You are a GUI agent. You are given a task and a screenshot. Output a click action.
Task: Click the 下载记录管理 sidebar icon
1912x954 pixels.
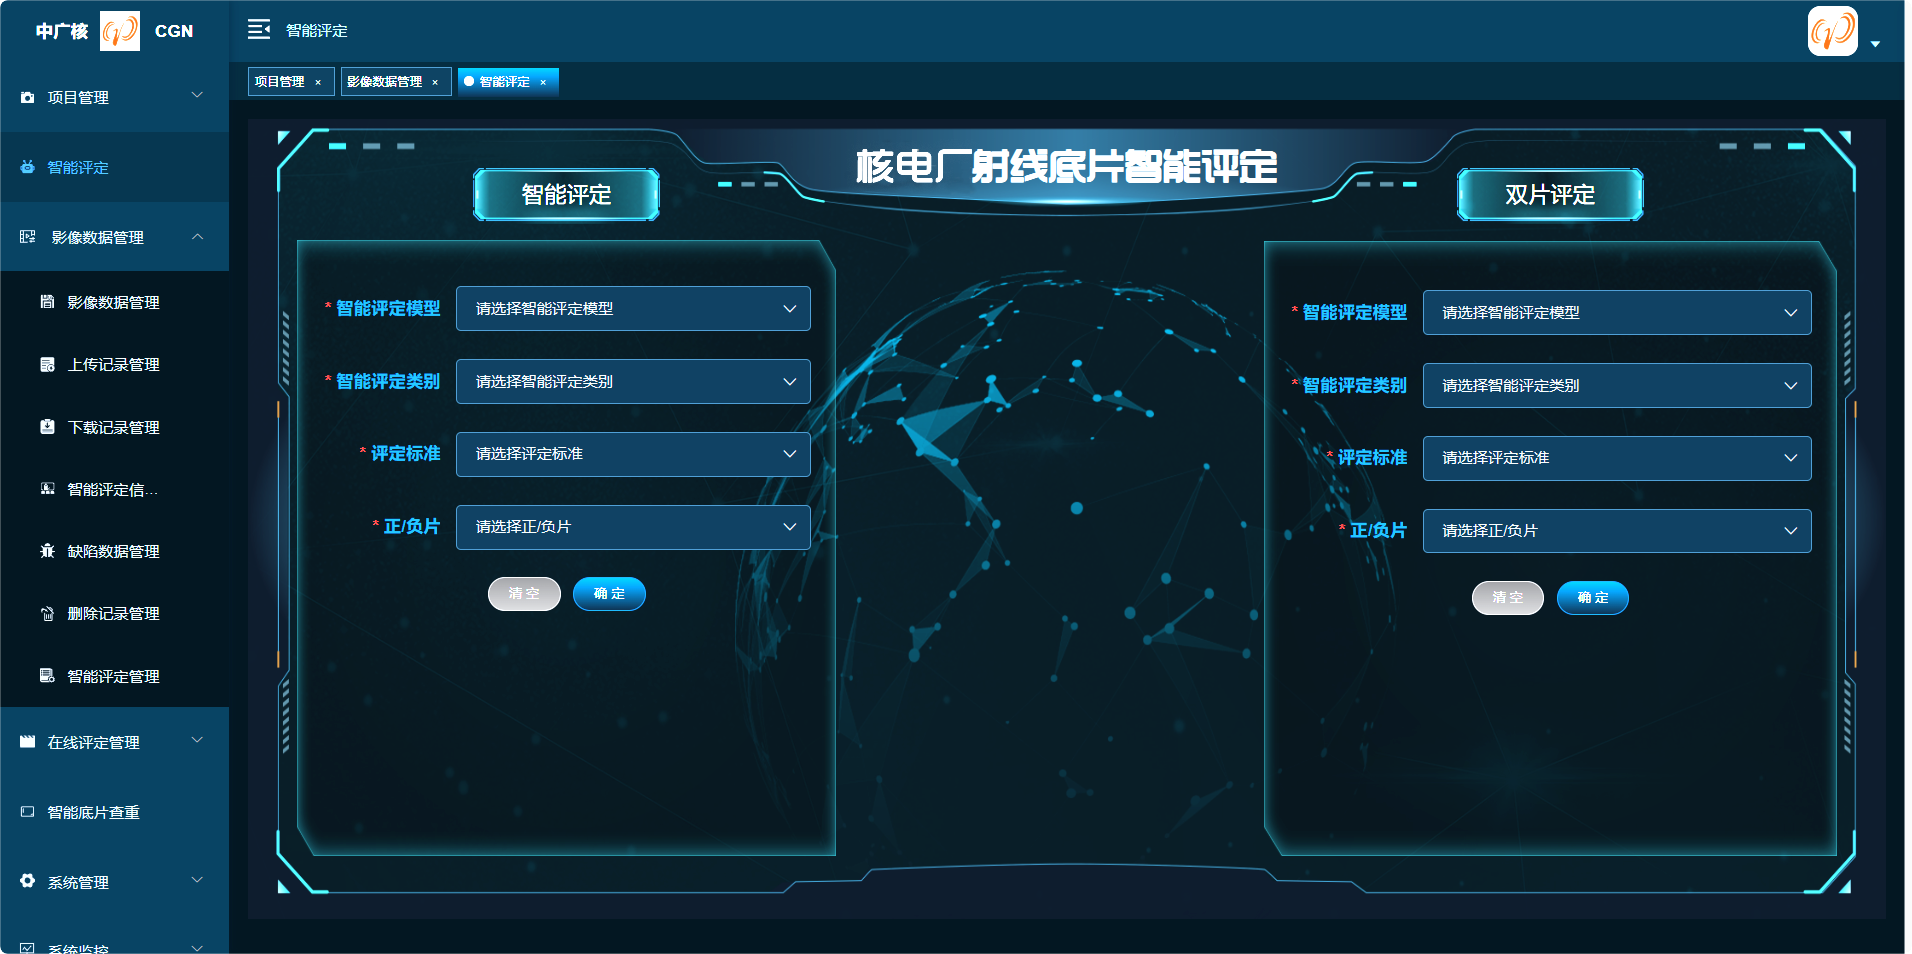[47, 427]
